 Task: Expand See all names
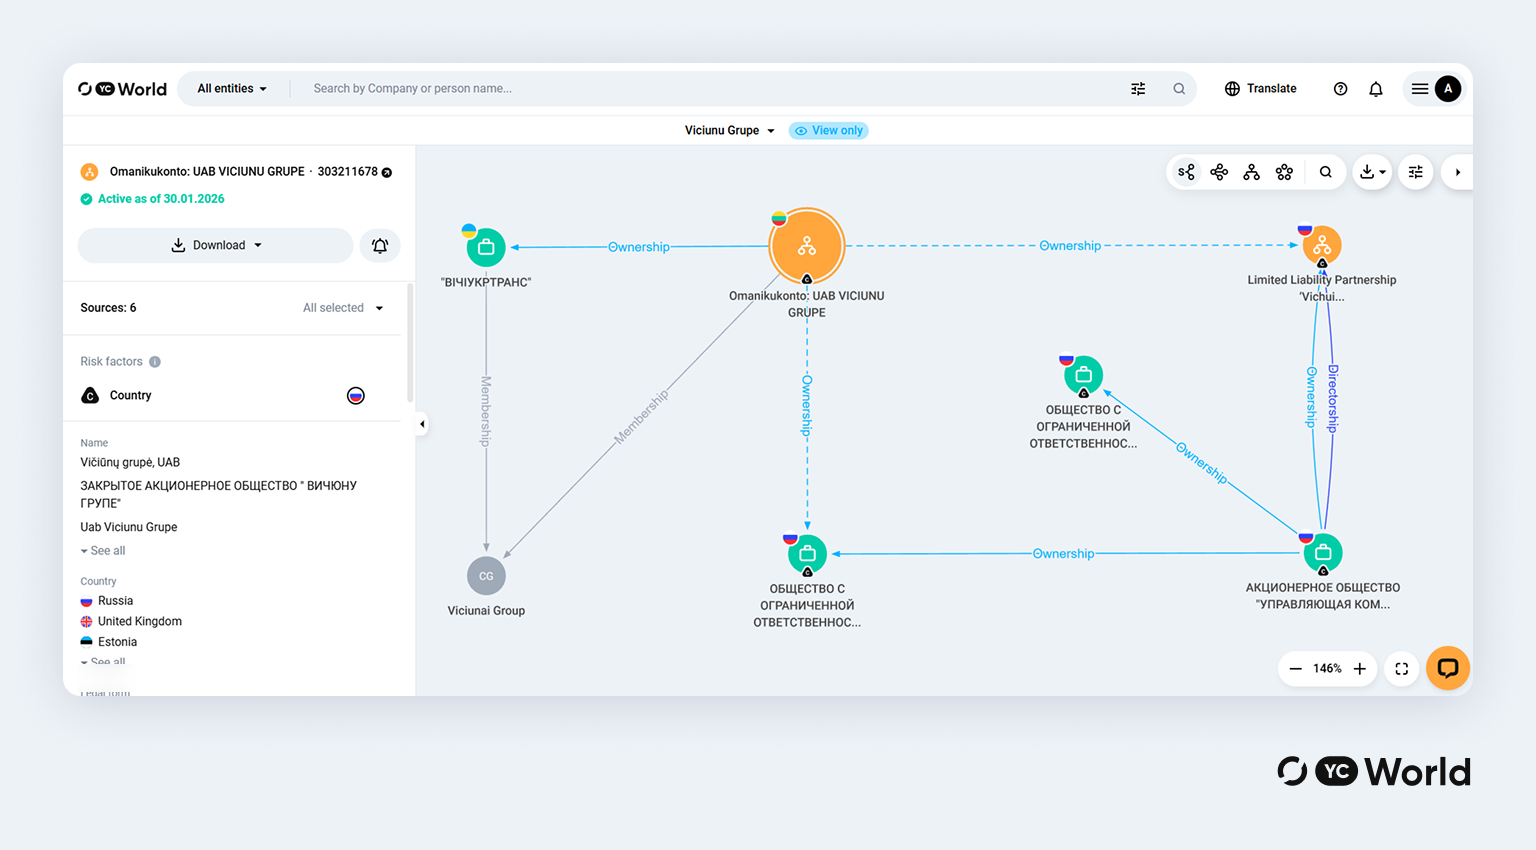pos(103,551)
